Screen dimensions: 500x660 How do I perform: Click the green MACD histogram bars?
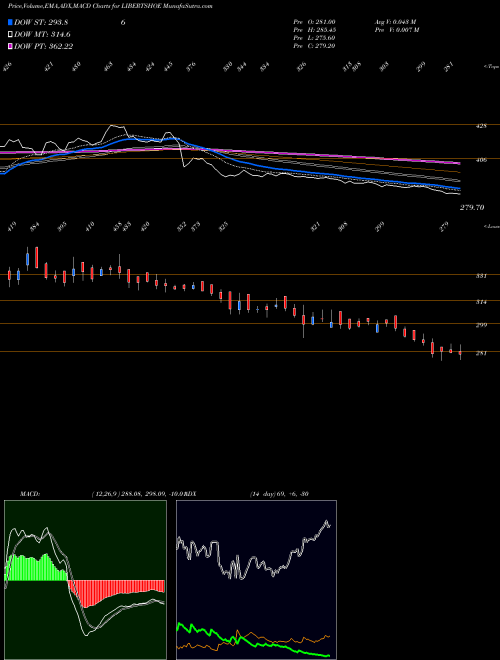pyautogui.click(x=36, y=568)
